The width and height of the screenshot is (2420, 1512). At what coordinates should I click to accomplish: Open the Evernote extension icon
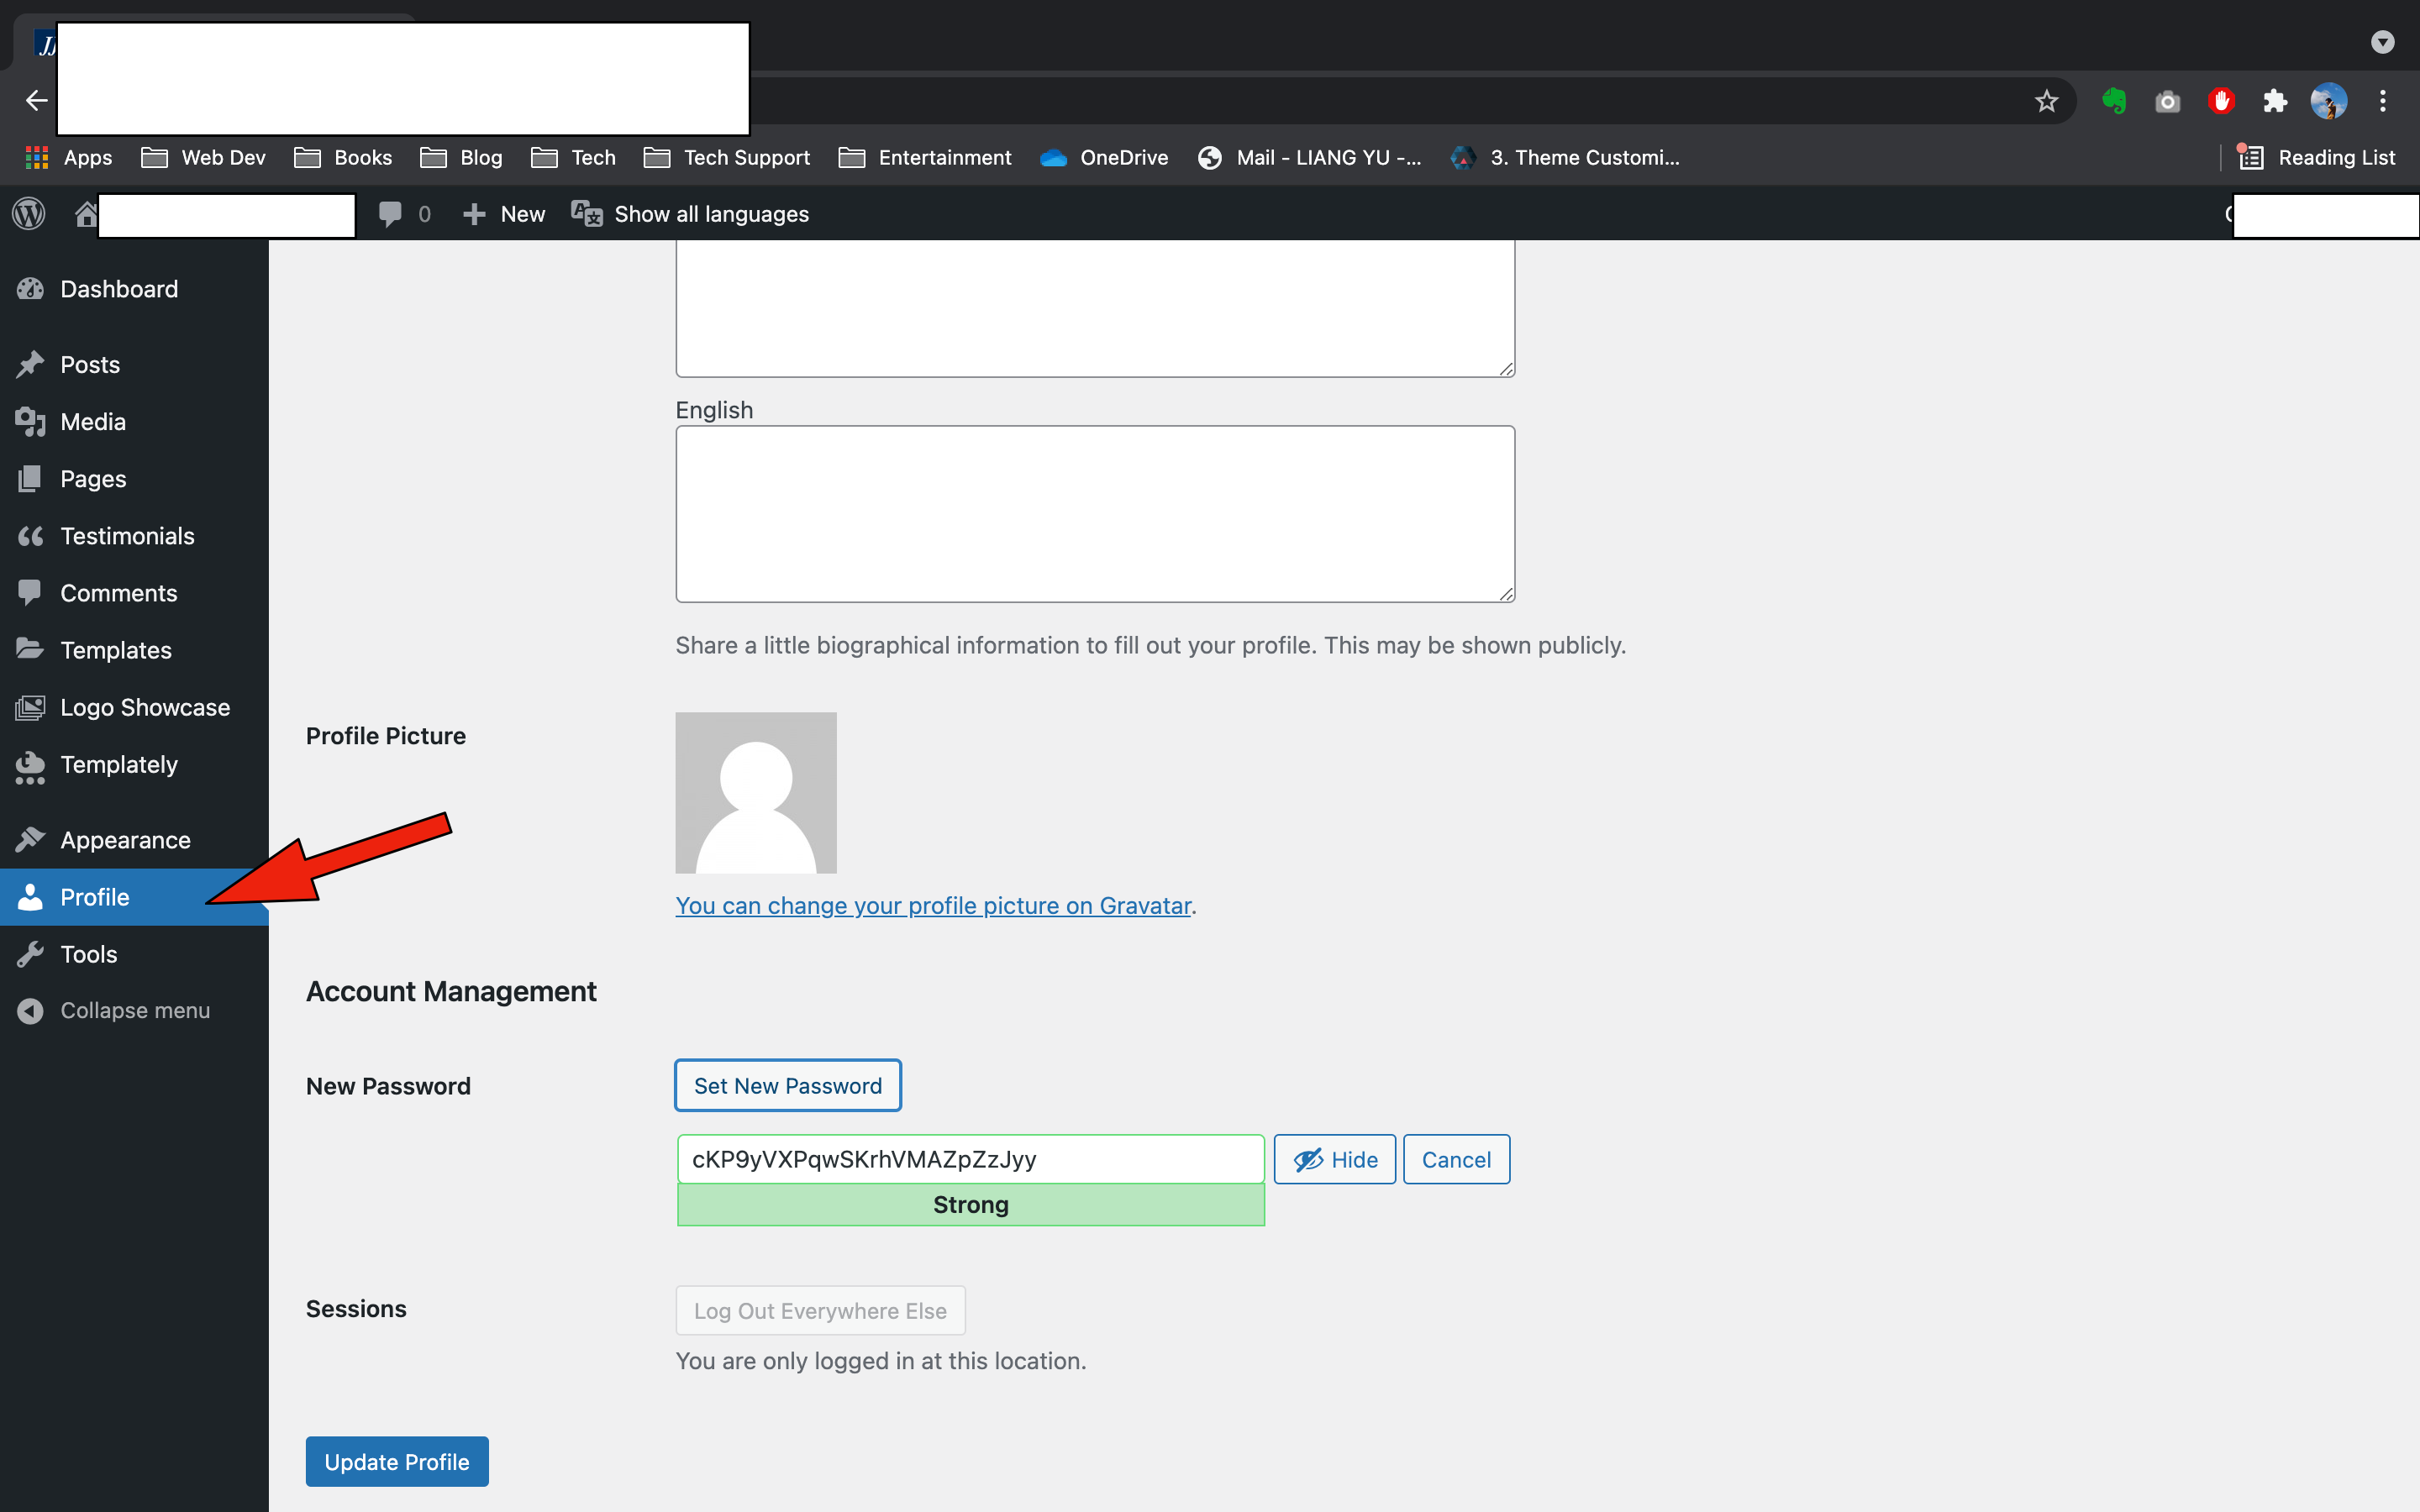(x=2114, y=101)
